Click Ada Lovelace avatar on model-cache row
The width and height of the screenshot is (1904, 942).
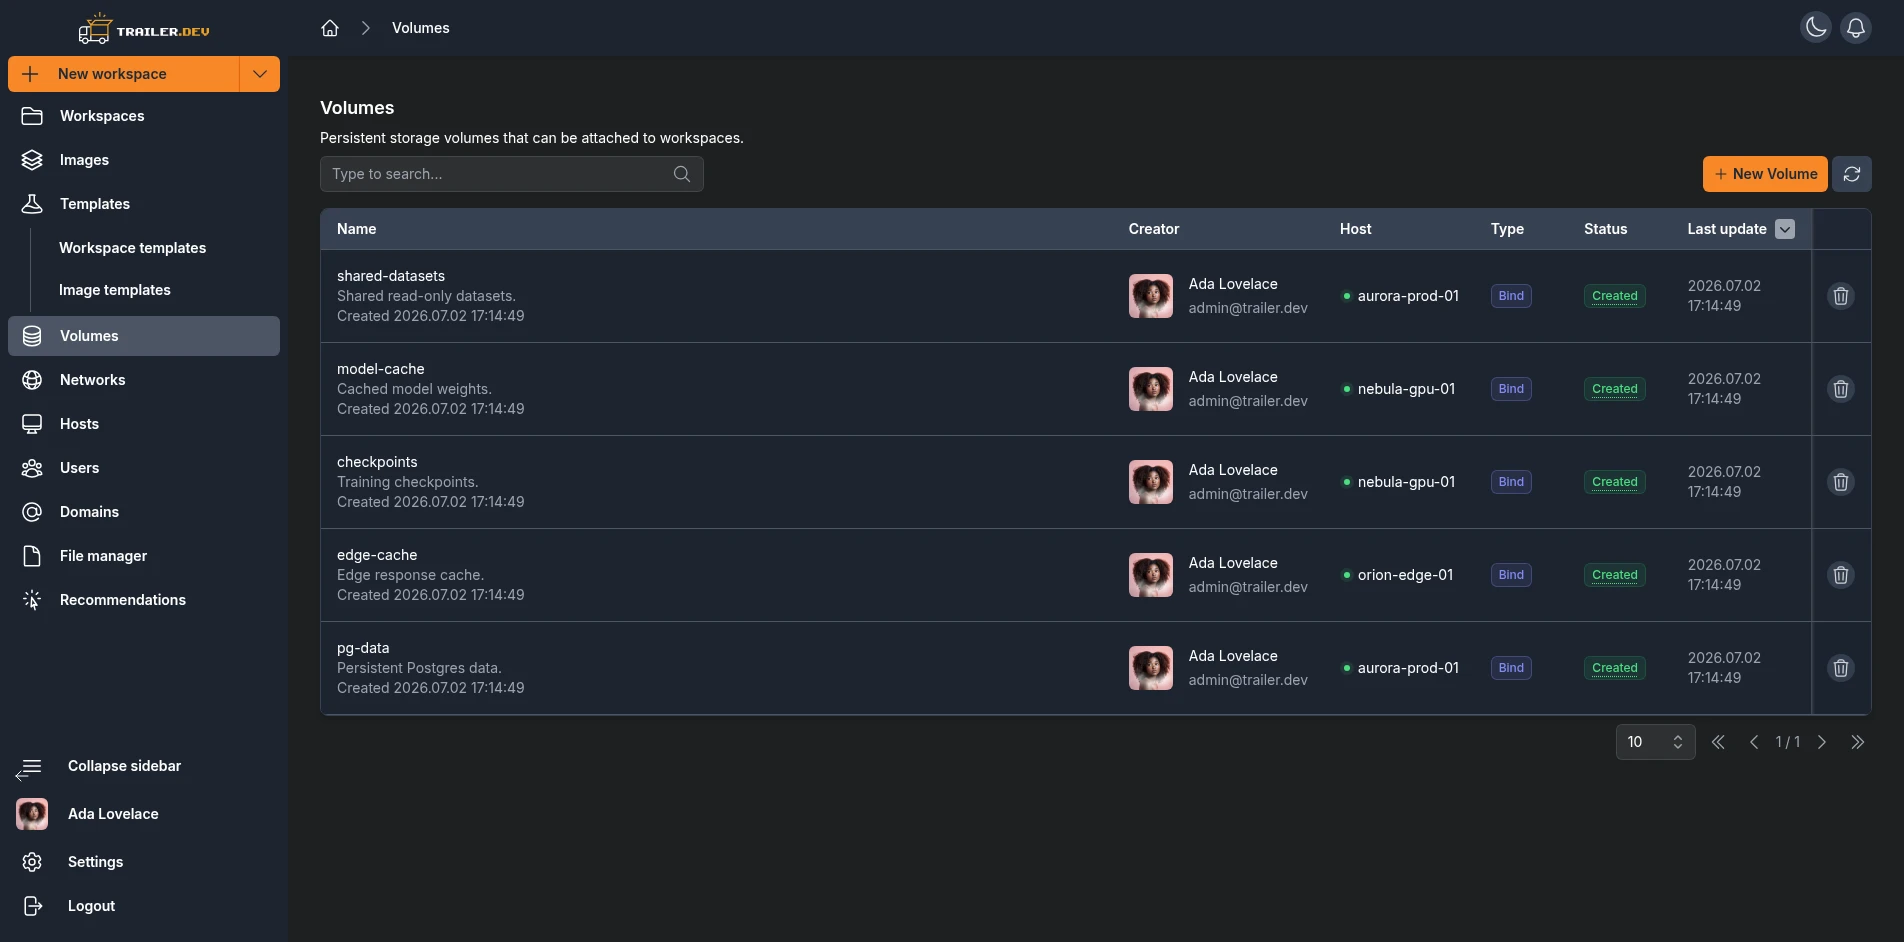(1151, 389)
